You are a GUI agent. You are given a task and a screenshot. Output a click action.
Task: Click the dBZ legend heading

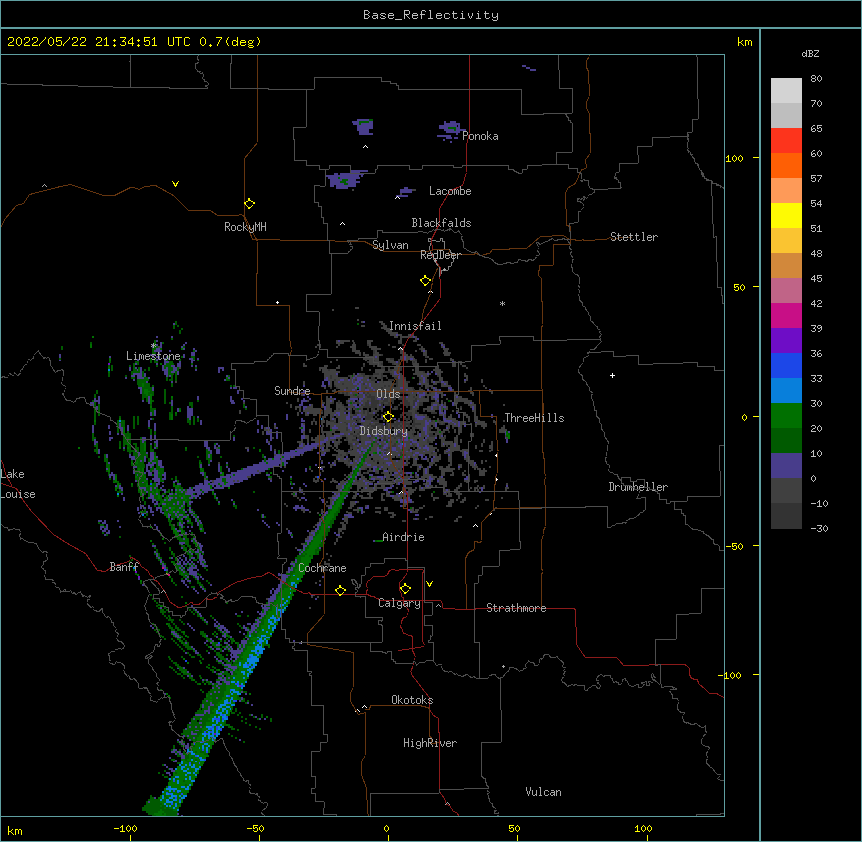[810, 53]
